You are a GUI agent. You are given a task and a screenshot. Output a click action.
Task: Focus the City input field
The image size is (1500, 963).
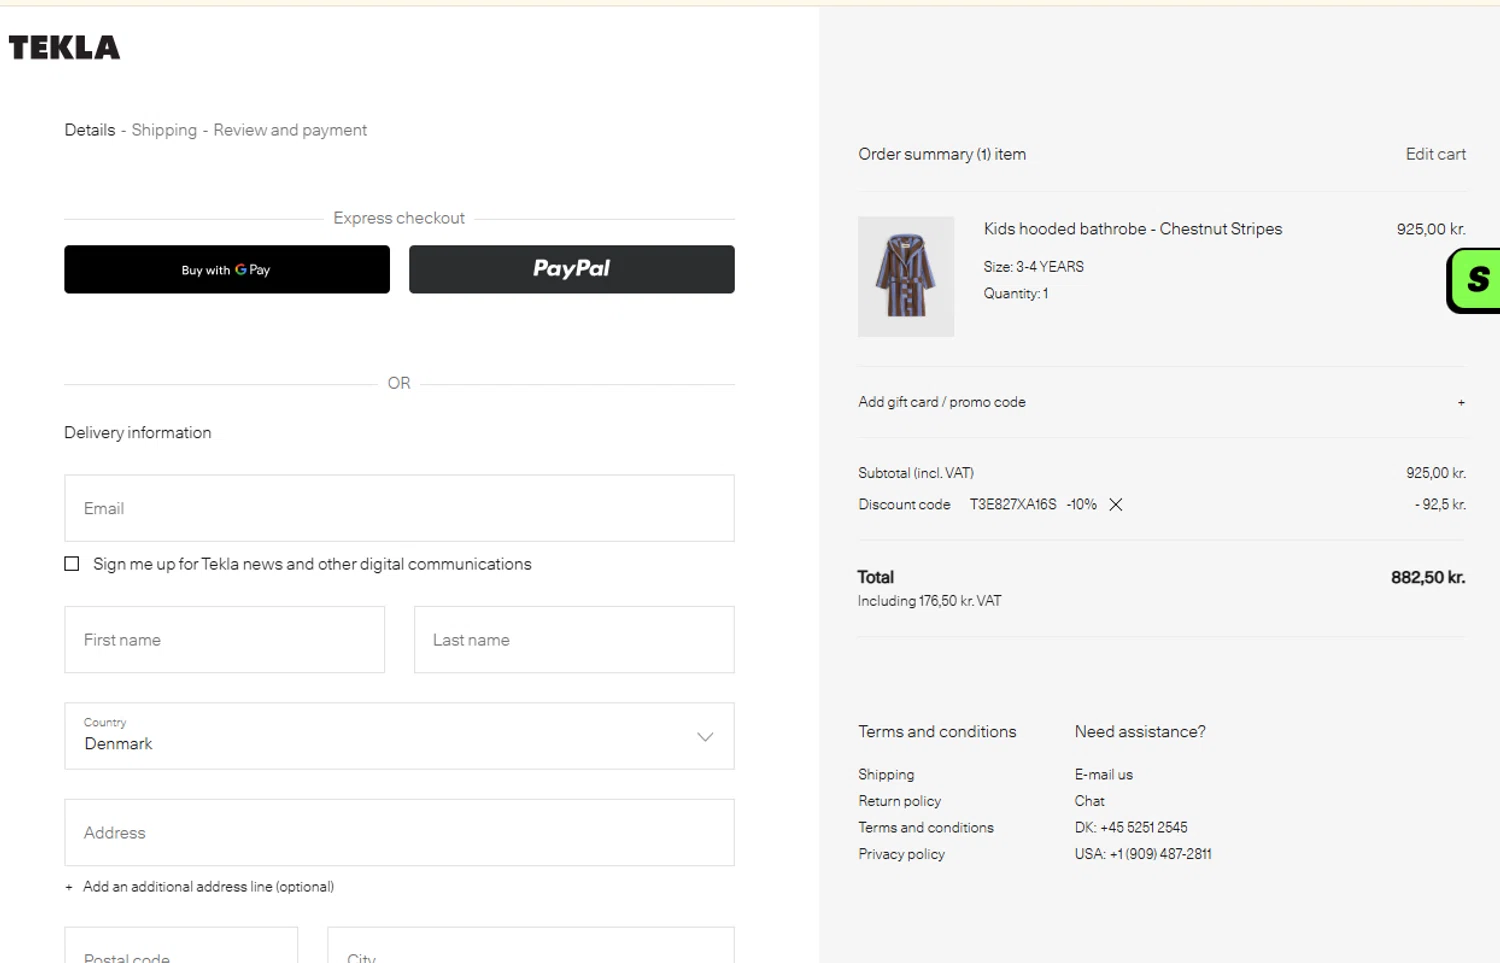531,946
